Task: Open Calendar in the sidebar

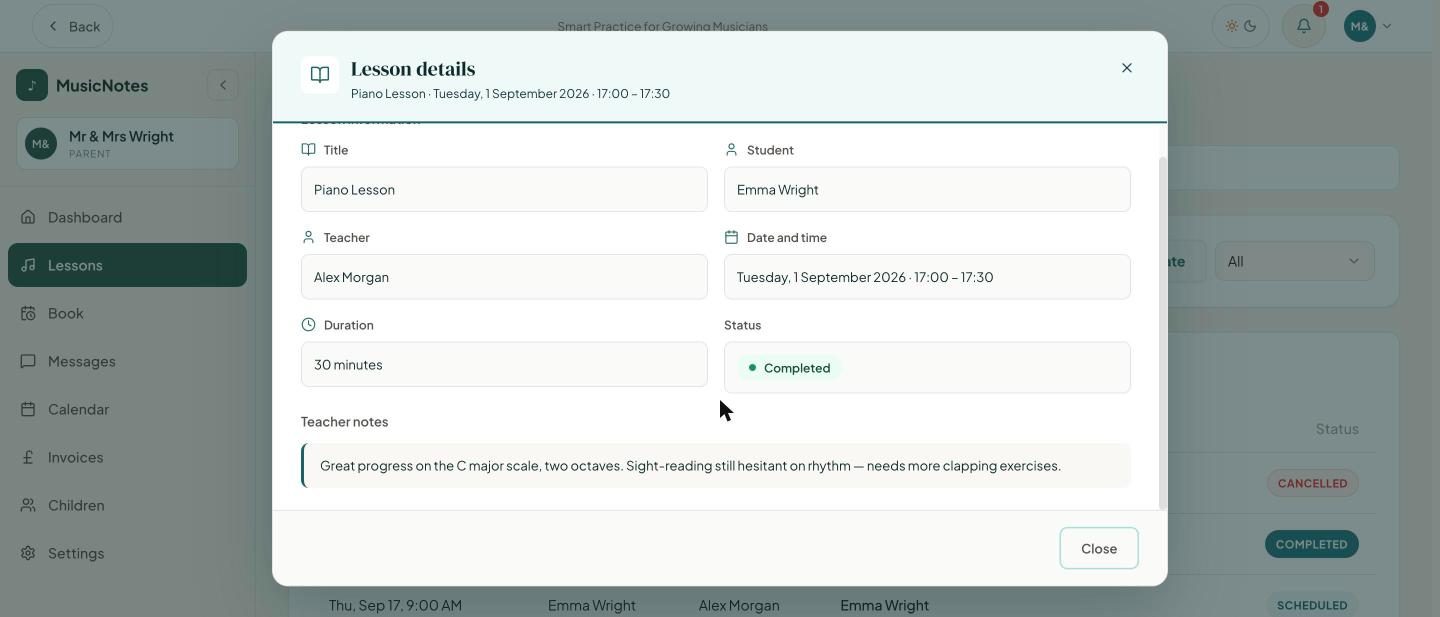Action: tap(127, 409)
